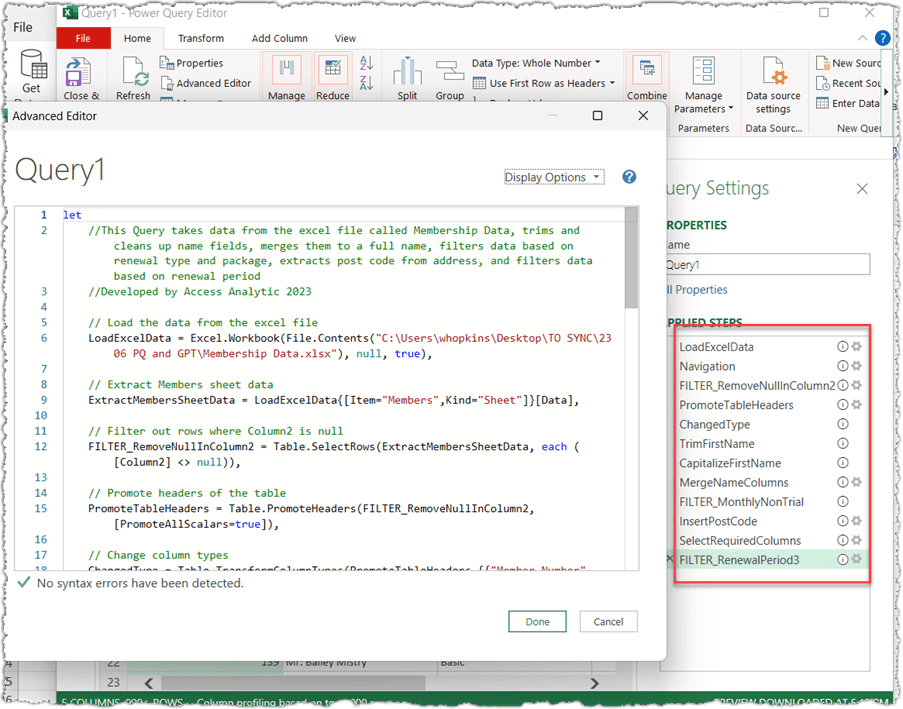
Task: Click the Split column icon
Action: click(x=407, y=71)
